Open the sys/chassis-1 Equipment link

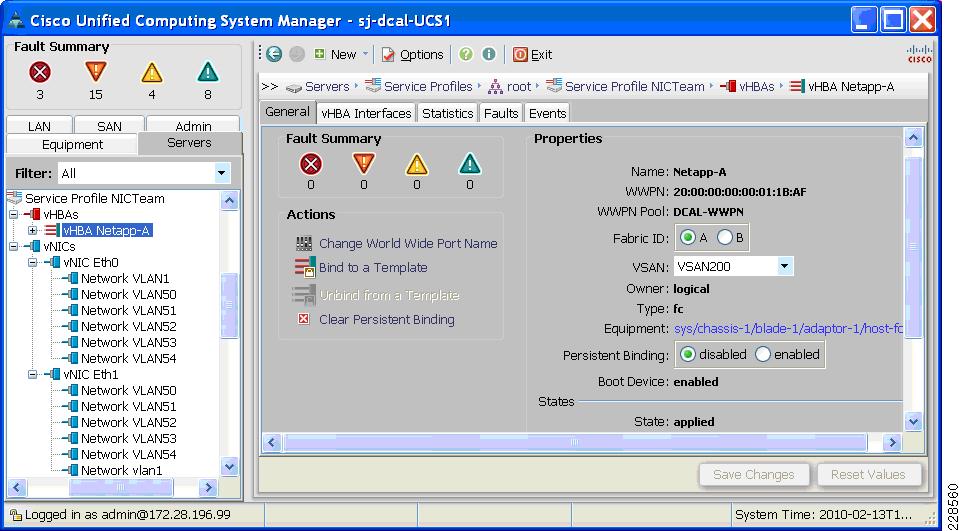coord(788,329)
